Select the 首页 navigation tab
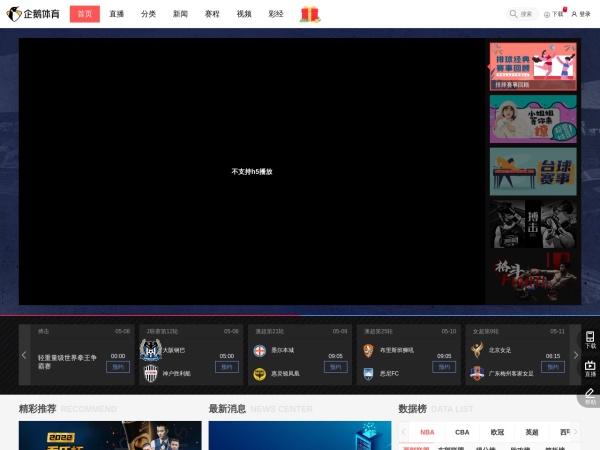This screenshot has width=600, height=450. [84, 14]
